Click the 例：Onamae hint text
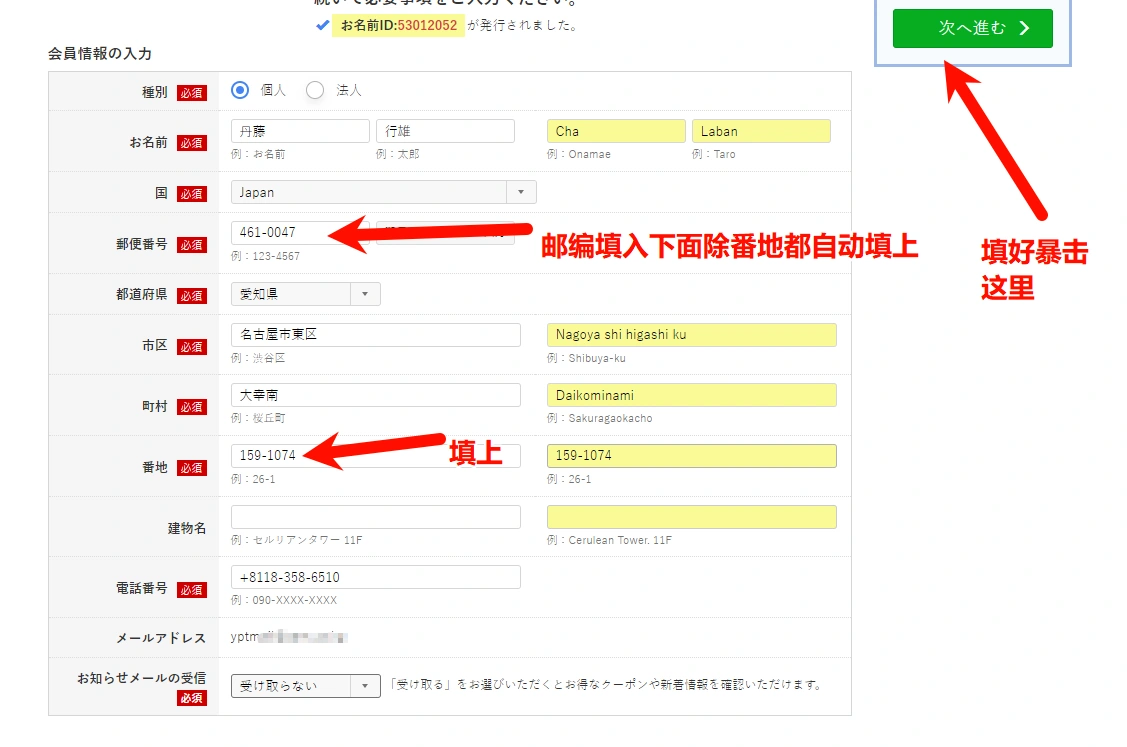Image resolution: width=1127 pixels, height=747 pixels. pyautogui.click(x=579, y=154)
